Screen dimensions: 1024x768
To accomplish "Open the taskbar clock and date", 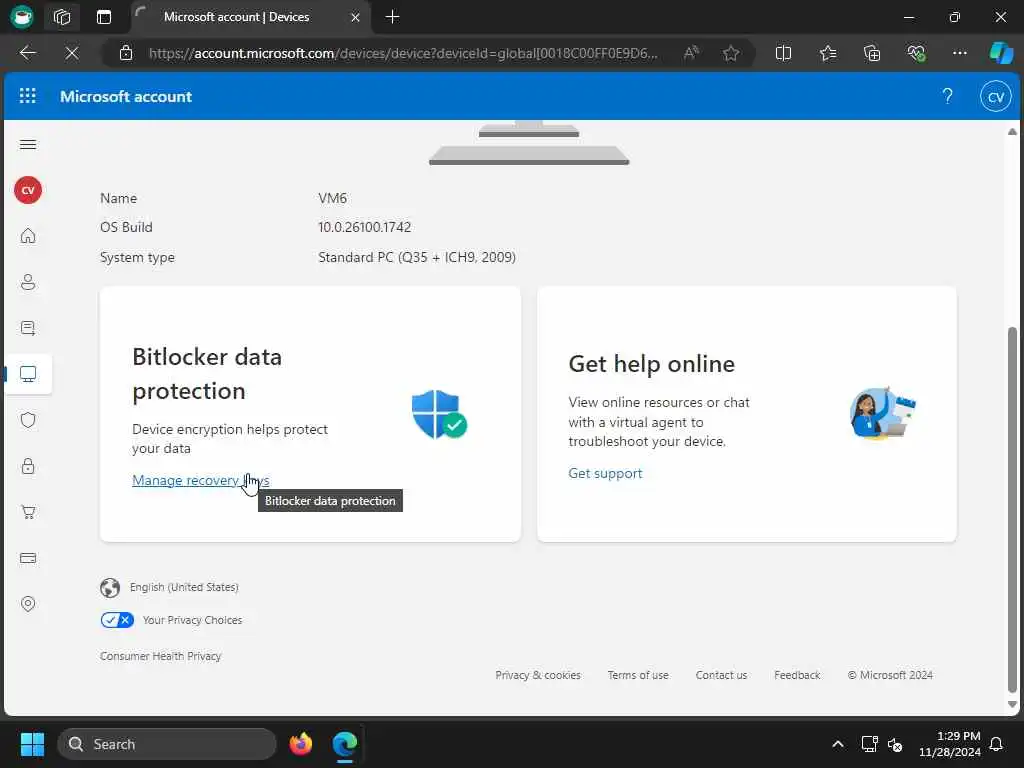I will tap(949, 744).
